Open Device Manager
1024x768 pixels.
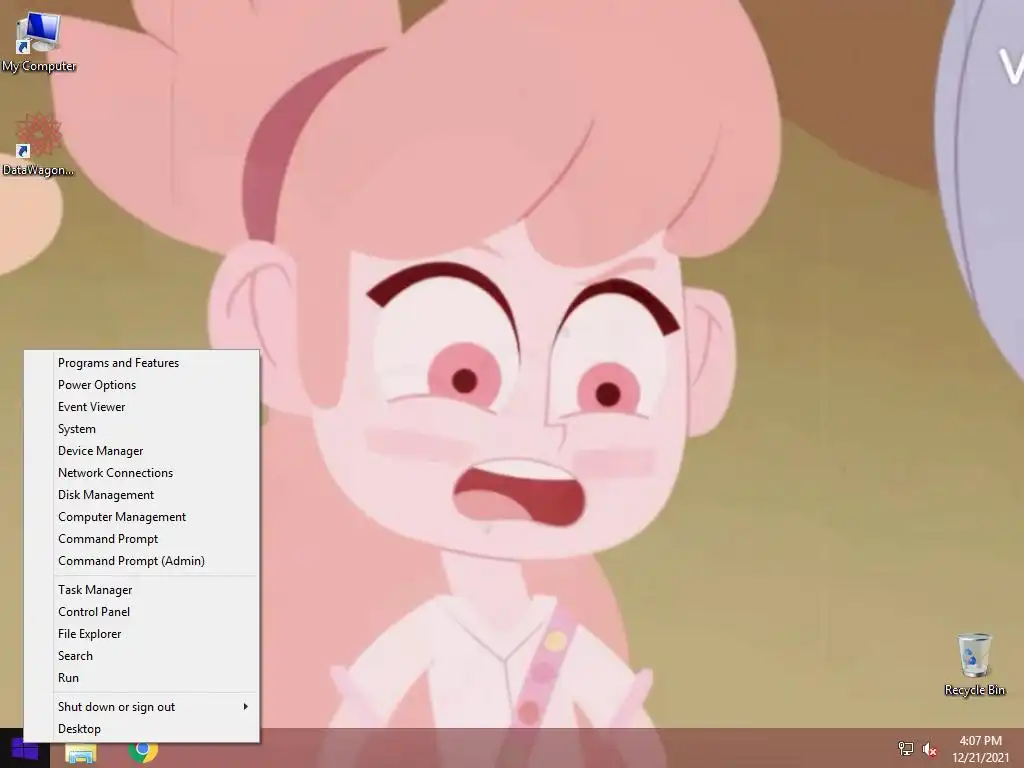click(x=142, y=451)
